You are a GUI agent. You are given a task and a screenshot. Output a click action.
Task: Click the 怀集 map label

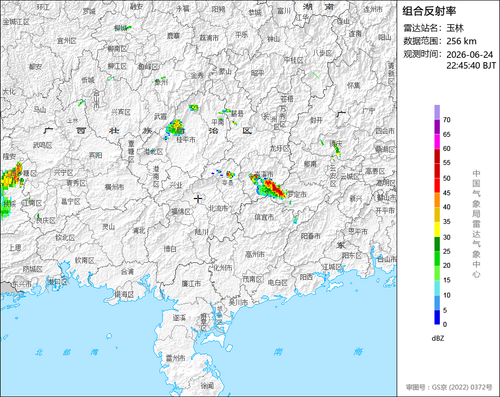[354, 85]
